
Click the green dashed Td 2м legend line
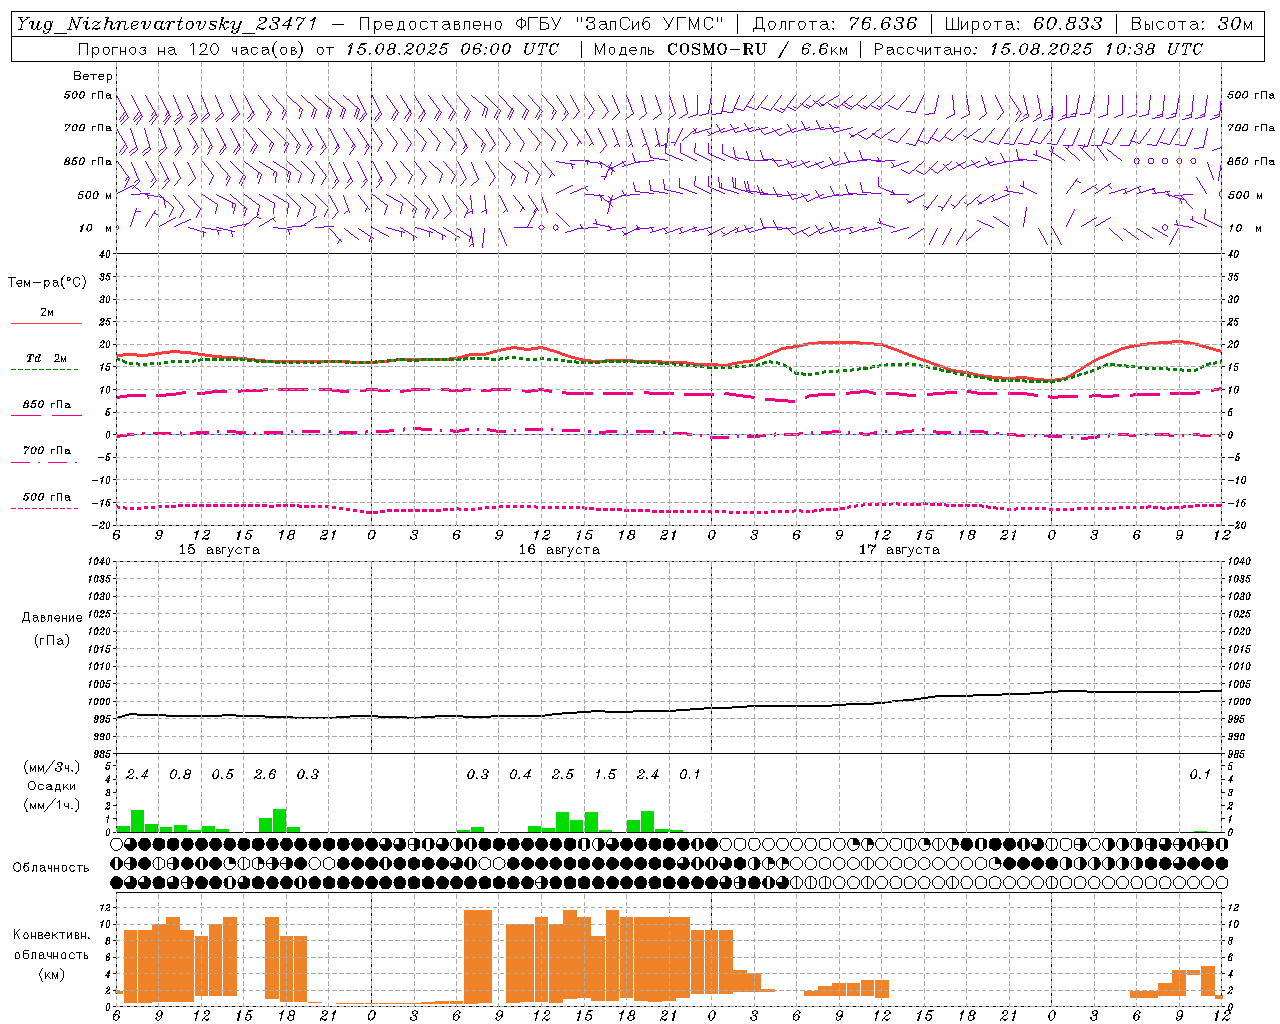pos(46,370)
